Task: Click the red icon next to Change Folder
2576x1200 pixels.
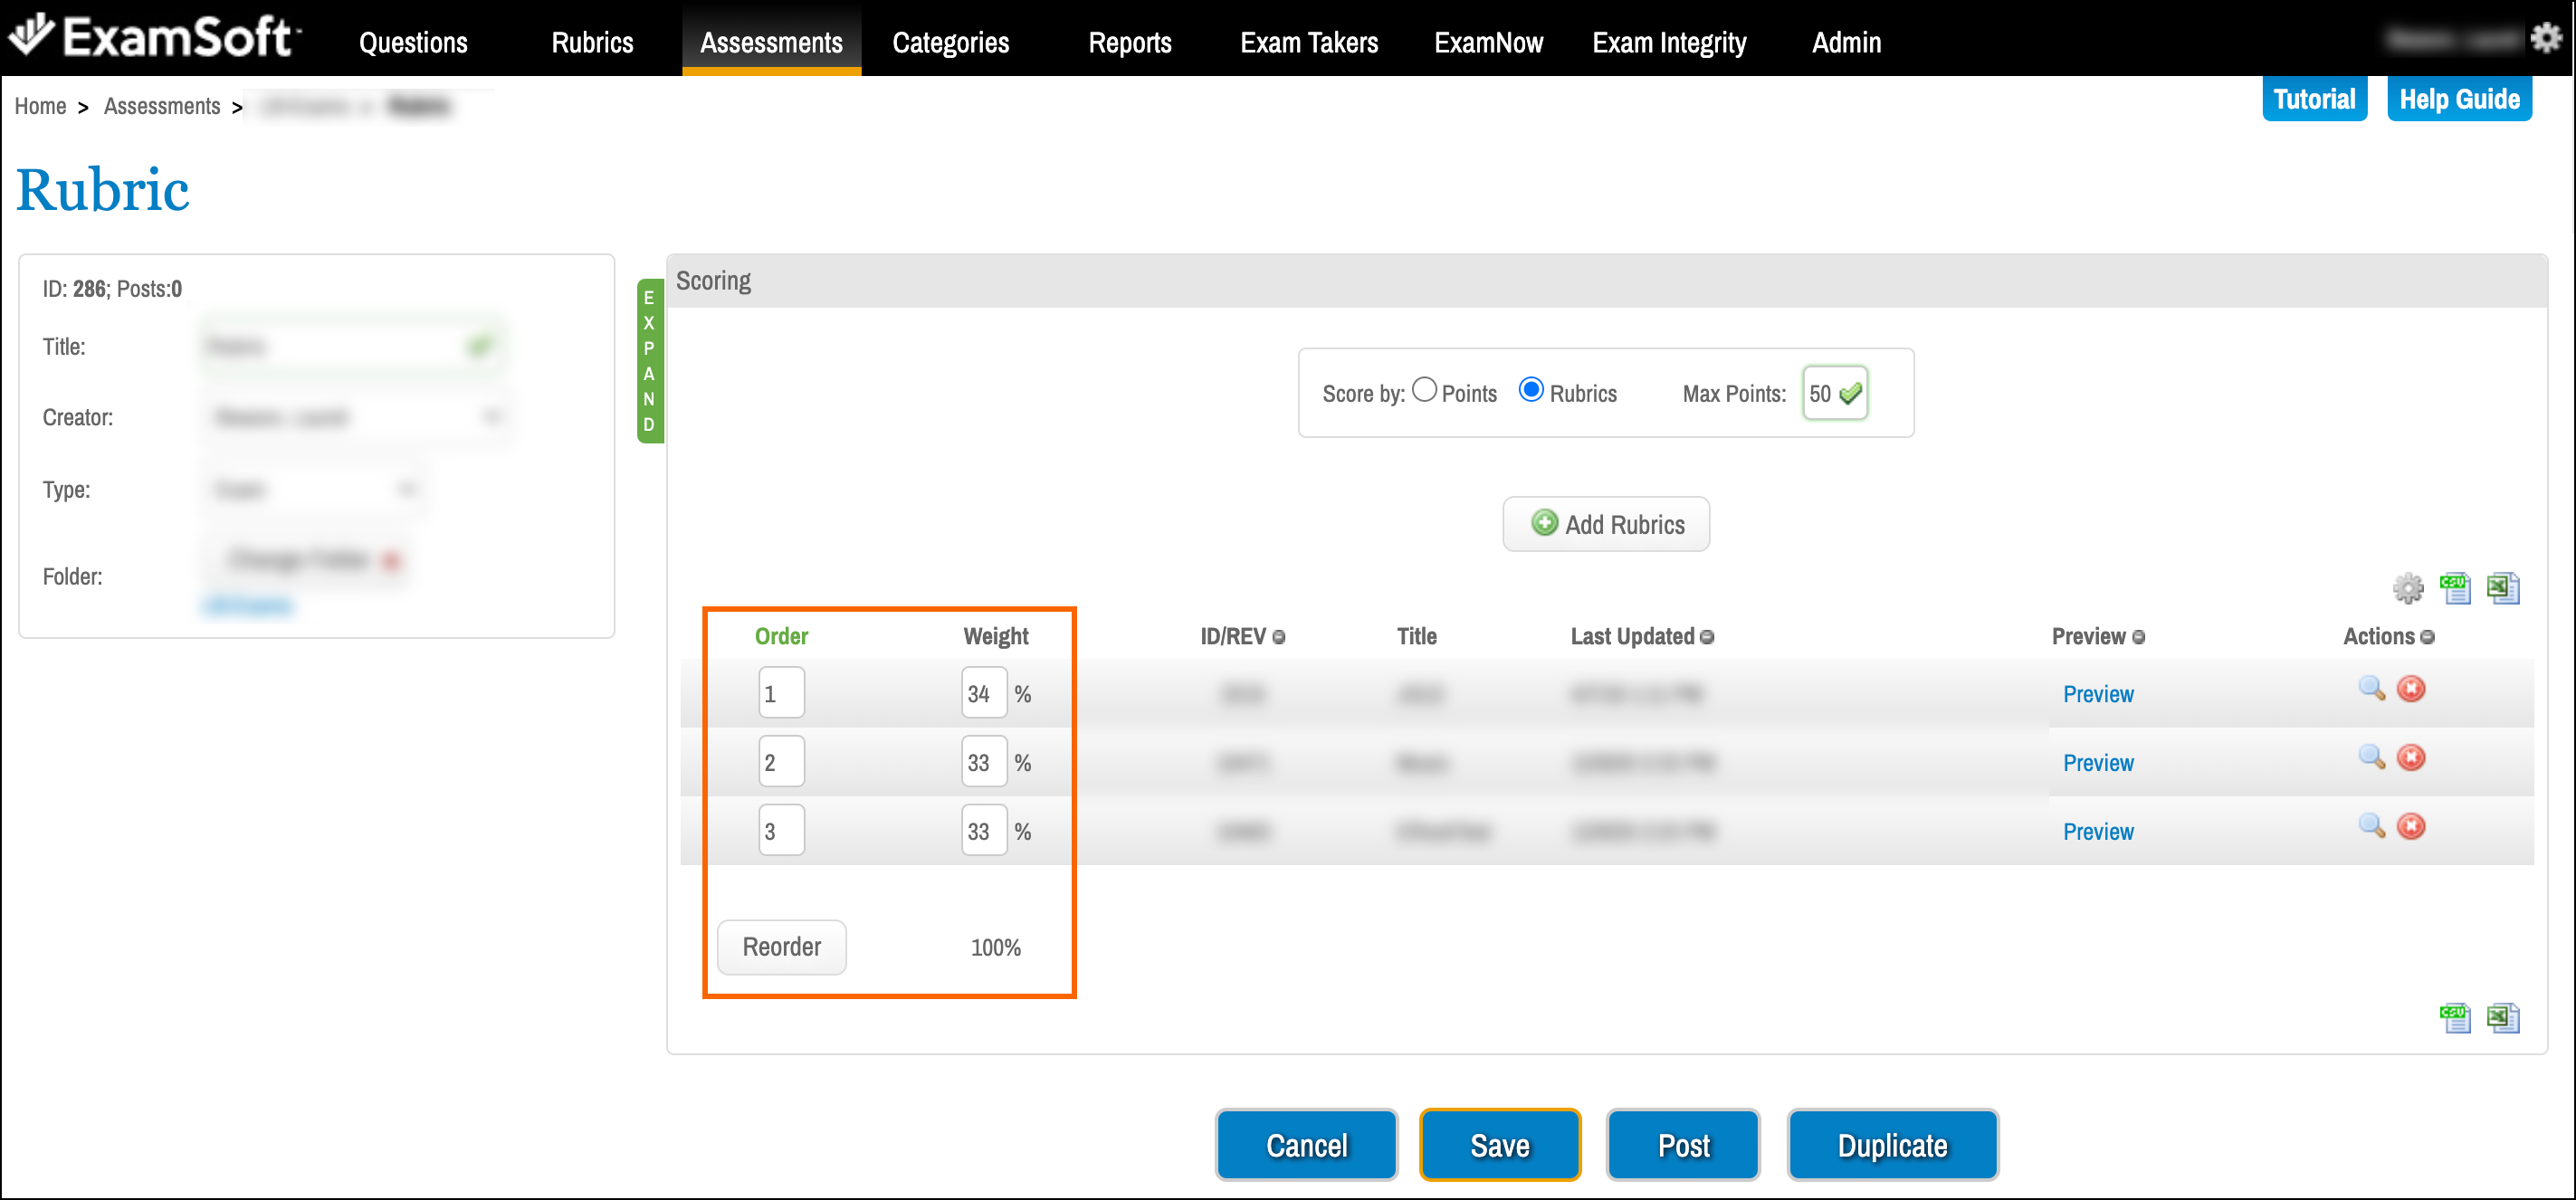Action: [391, 561]
